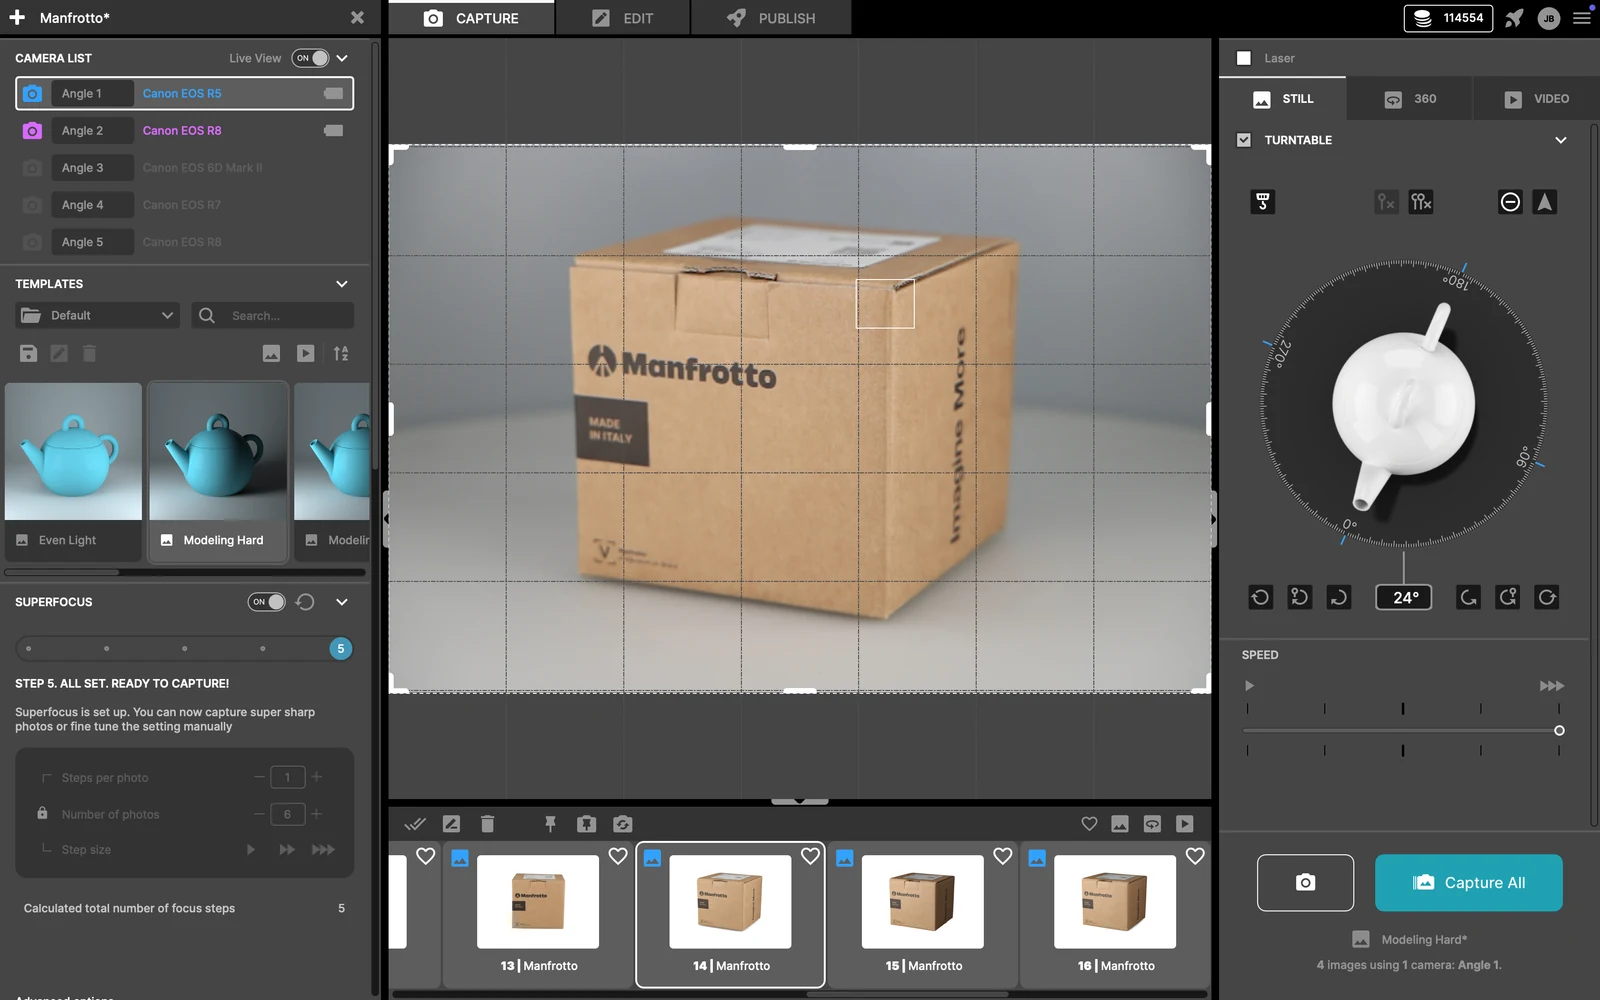Click the rocket icon in top bar
The image size is (1600, 1000).
coord(1514,18)
